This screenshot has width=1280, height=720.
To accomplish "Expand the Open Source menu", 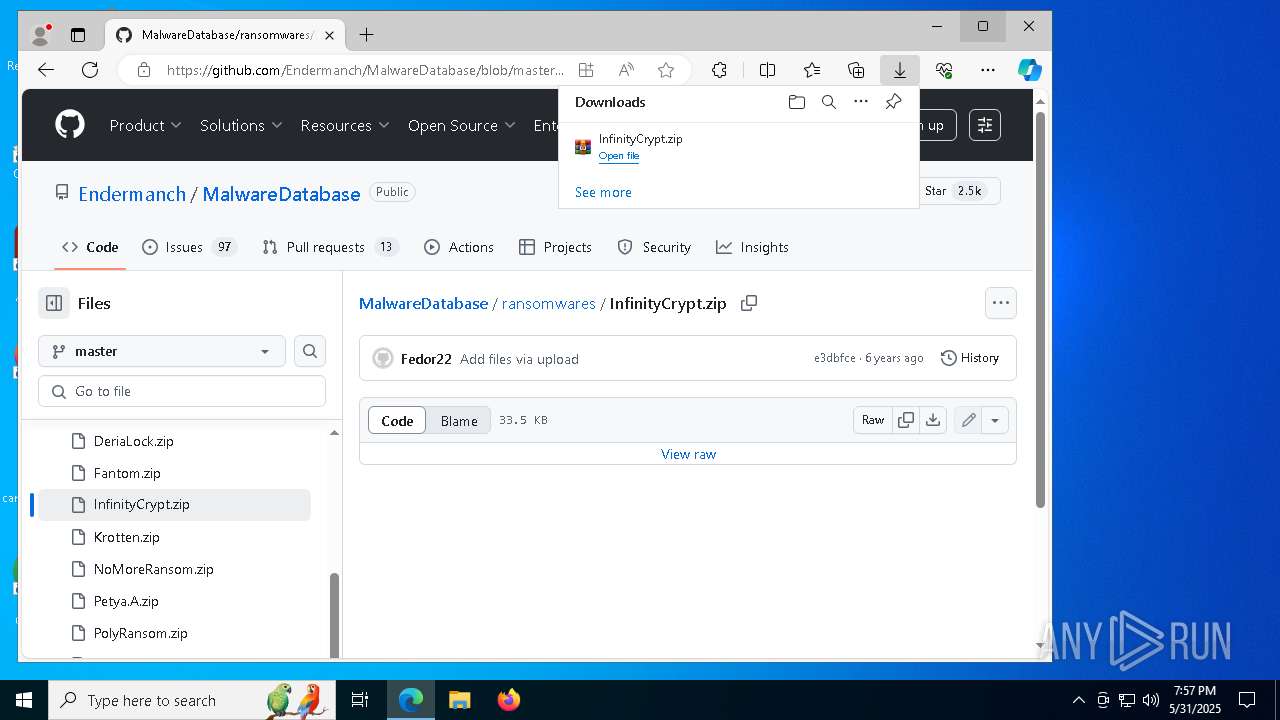I will click(461, 125).
